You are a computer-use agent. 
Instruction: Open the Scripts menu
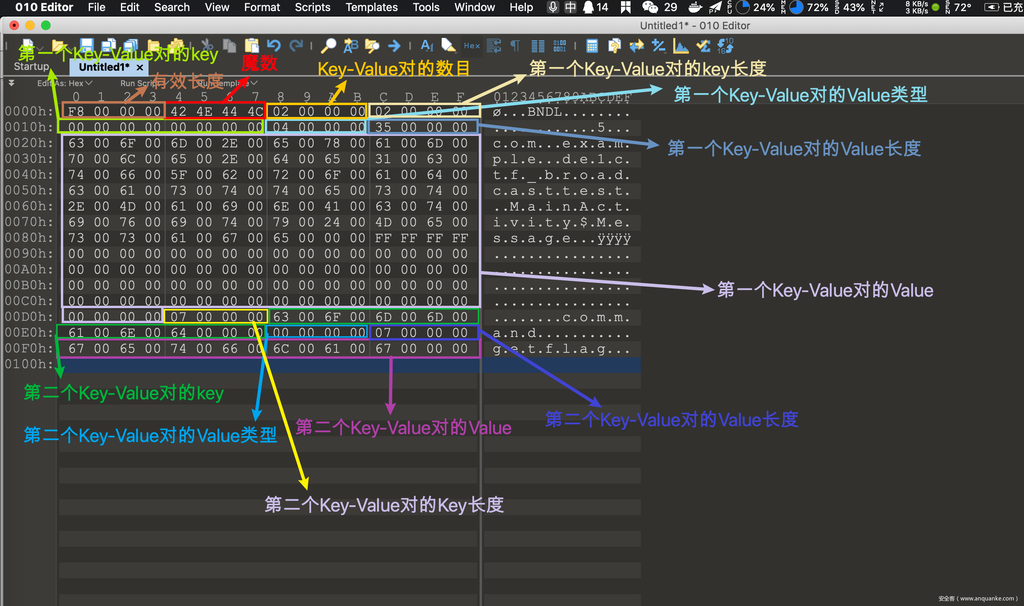[x=312, y=7]
